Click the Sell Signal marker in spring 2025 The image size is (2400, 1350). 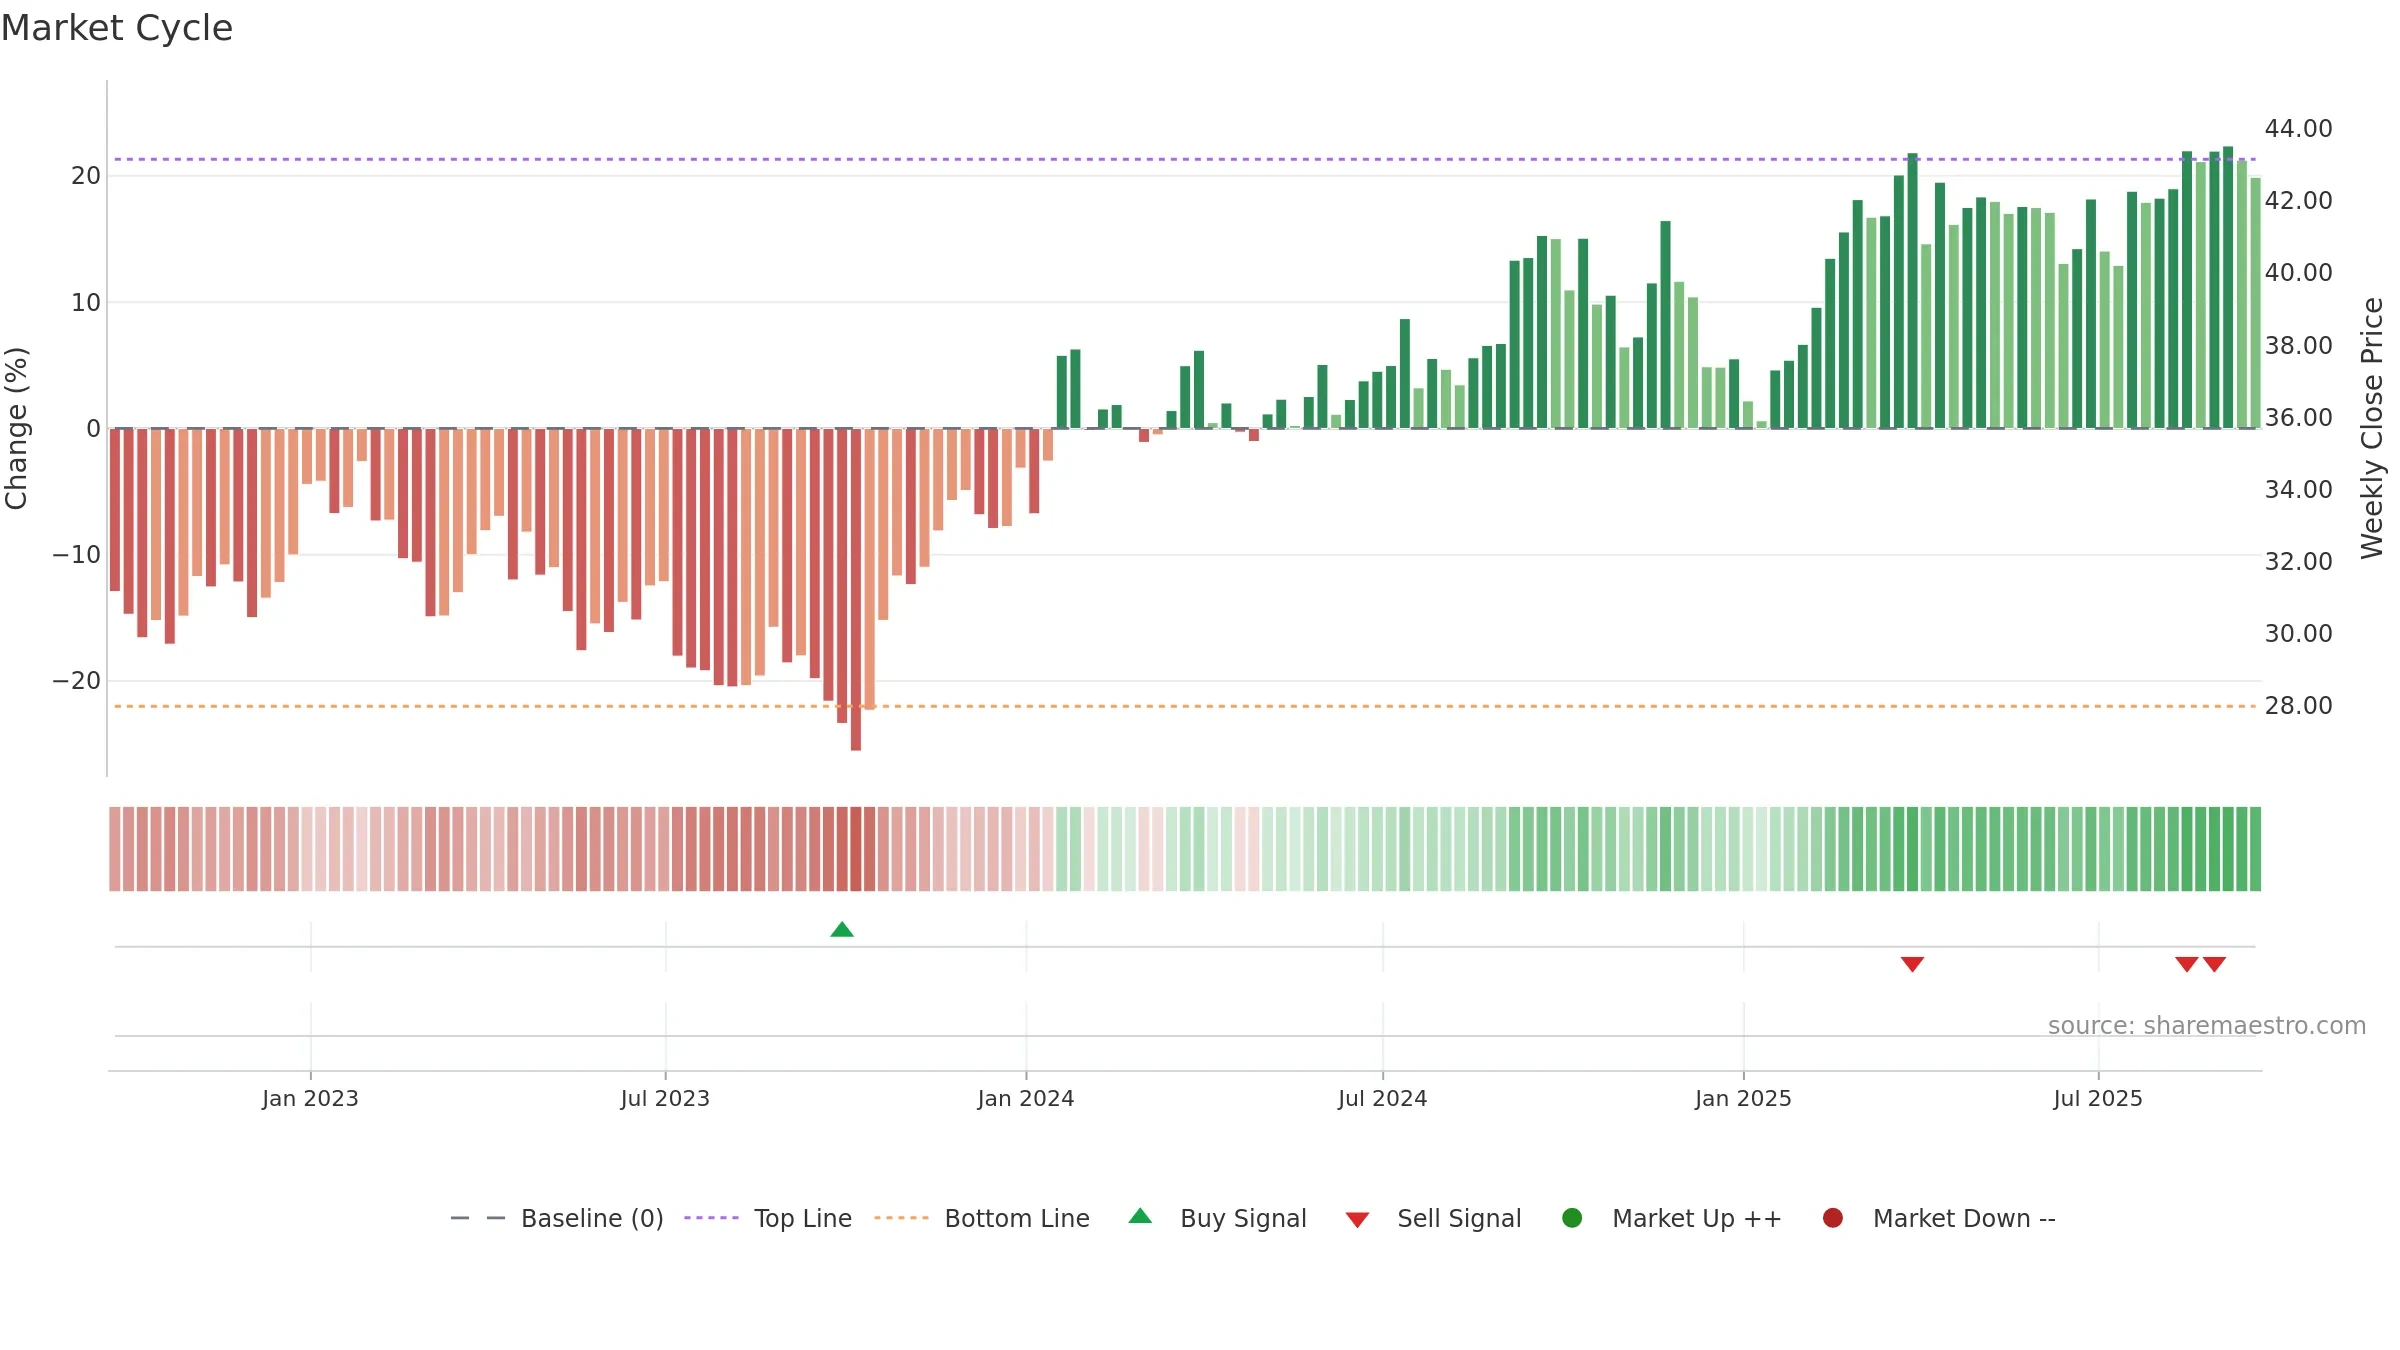point(1912,964)
